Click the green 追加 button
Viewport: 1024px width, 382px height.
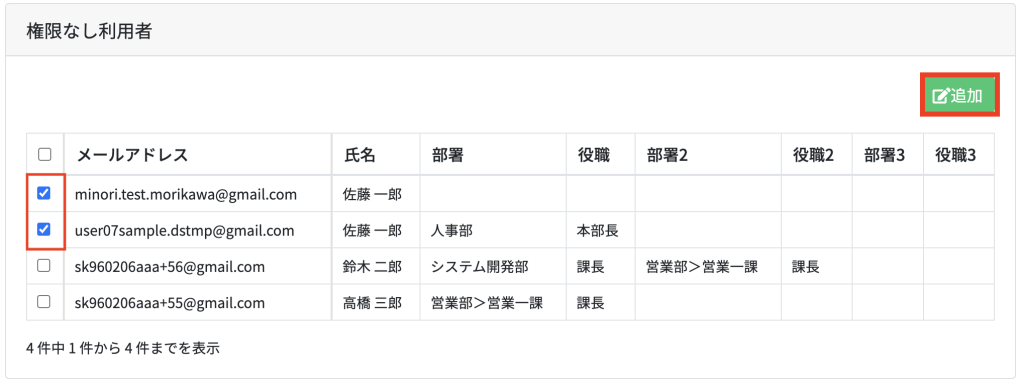tap(960, 95)
